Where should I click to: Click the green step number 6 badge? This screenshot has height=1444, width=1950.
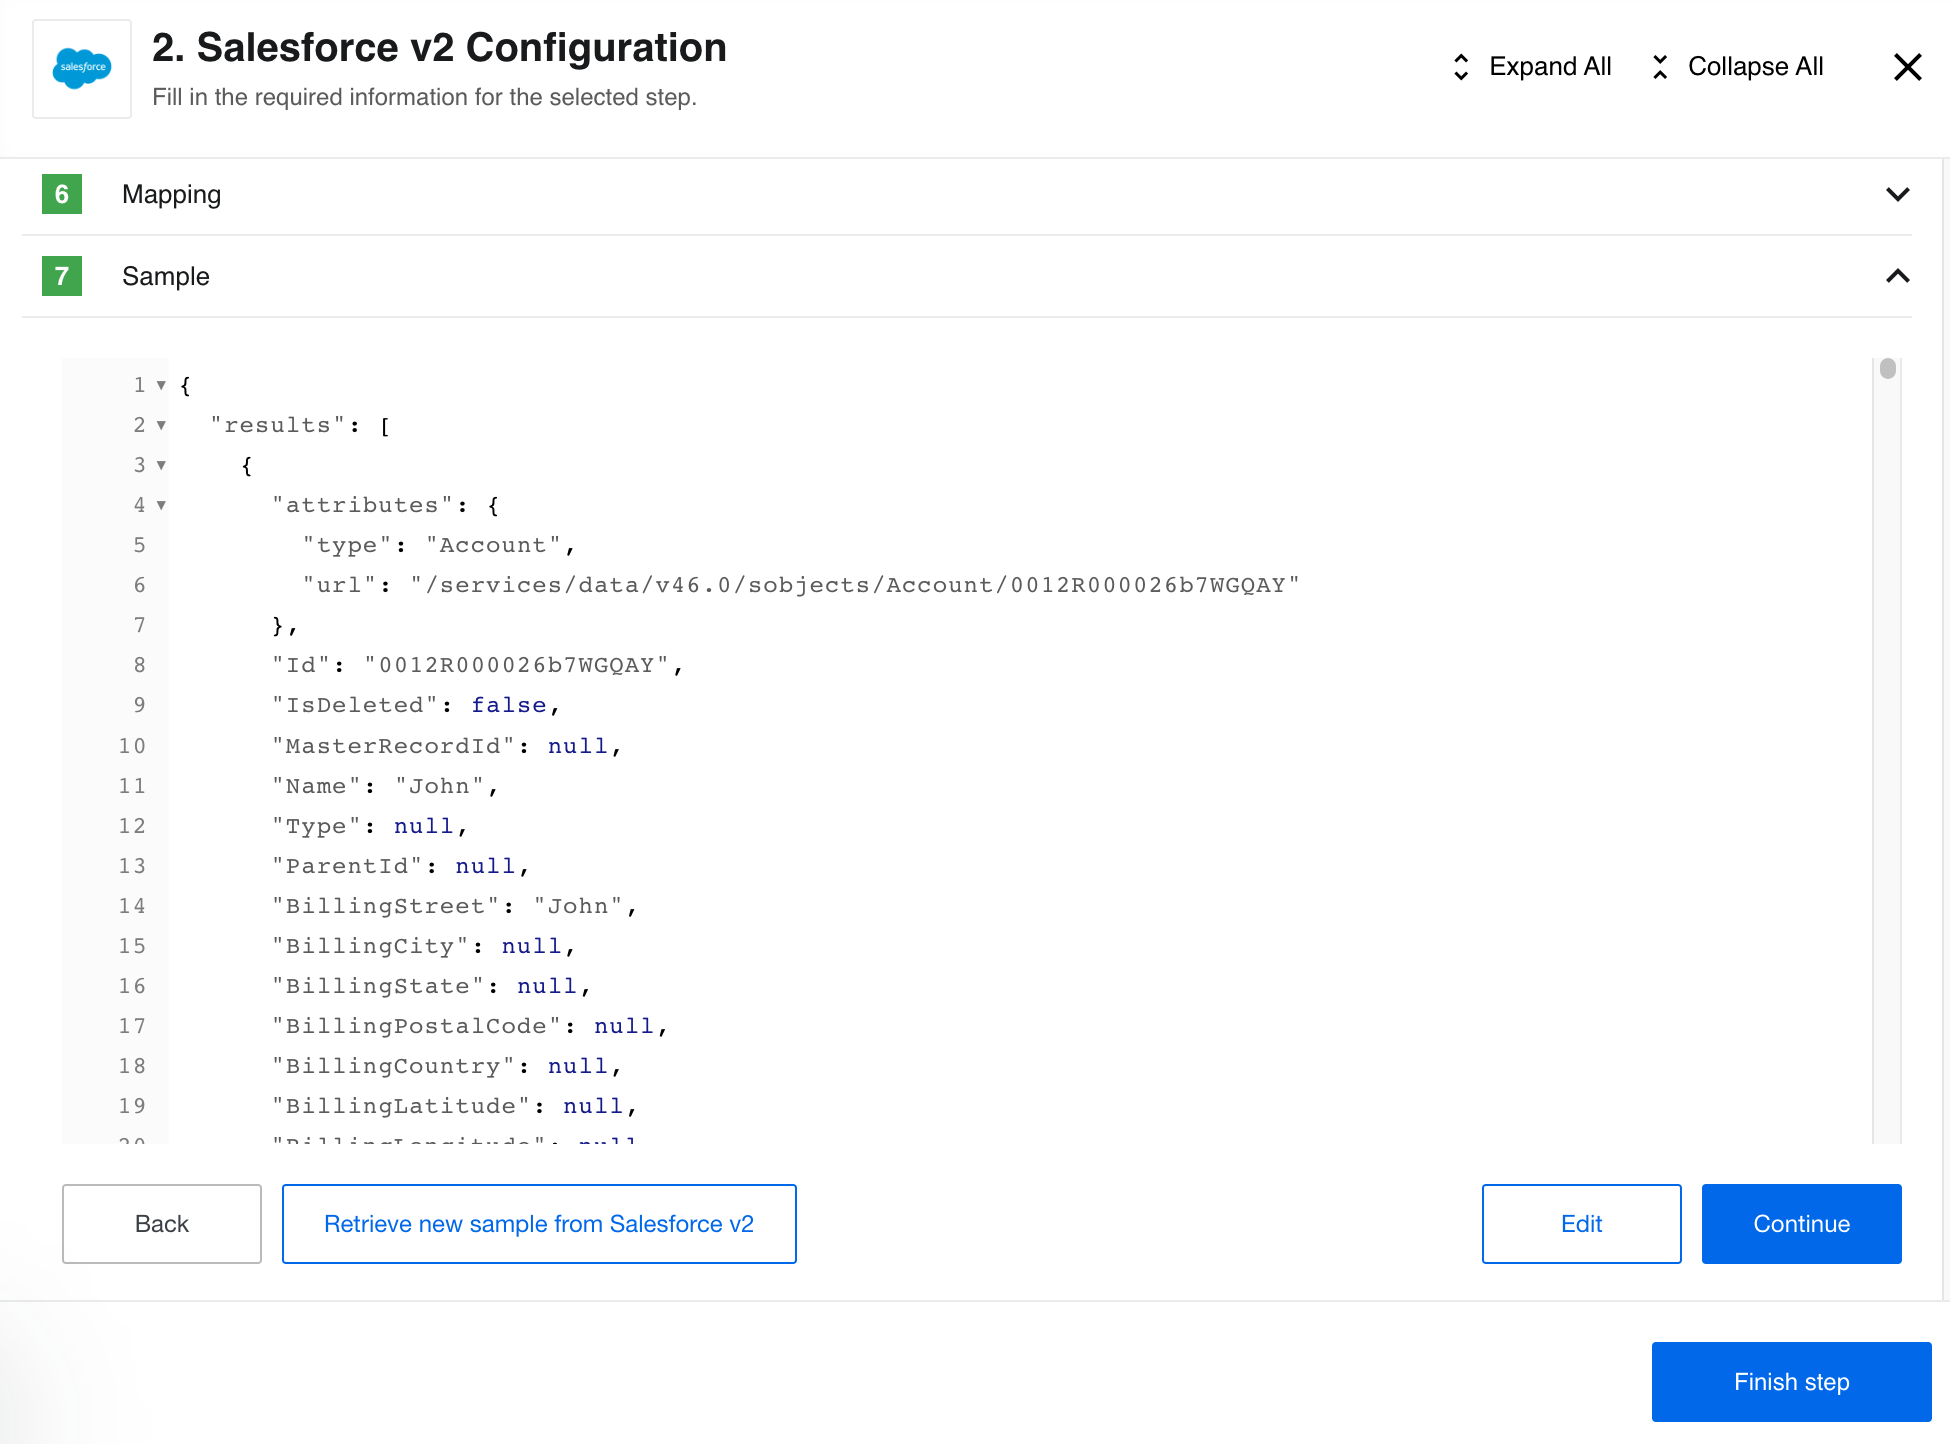tap(62, 194)
